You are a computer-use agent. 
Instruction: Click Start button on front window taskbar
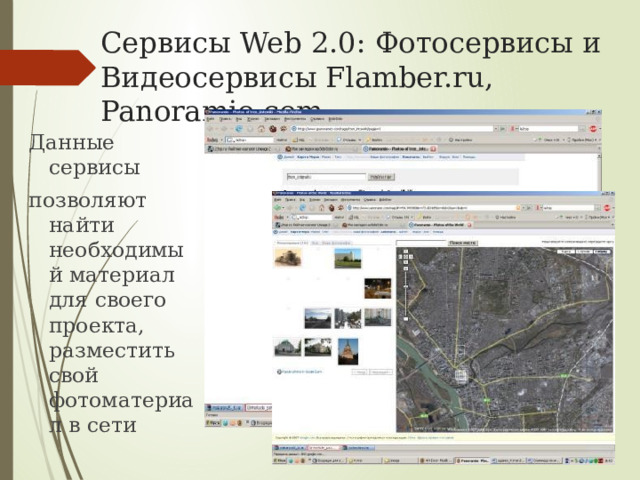[280, 460]
